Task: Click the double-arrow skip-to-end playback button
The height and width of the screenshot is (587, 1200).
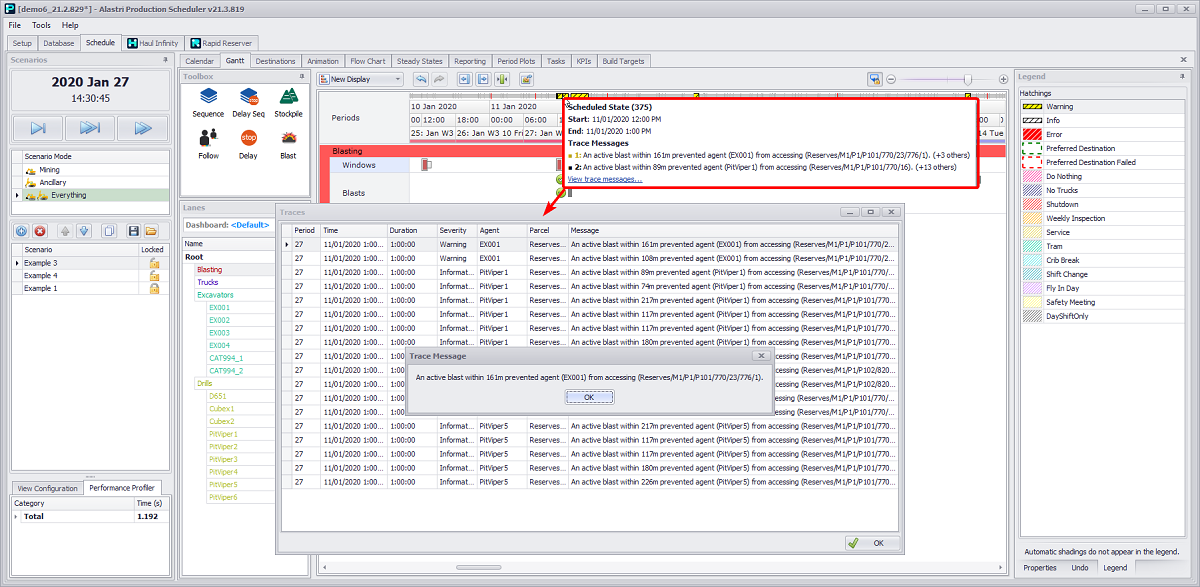Action: tap(90, 128)
